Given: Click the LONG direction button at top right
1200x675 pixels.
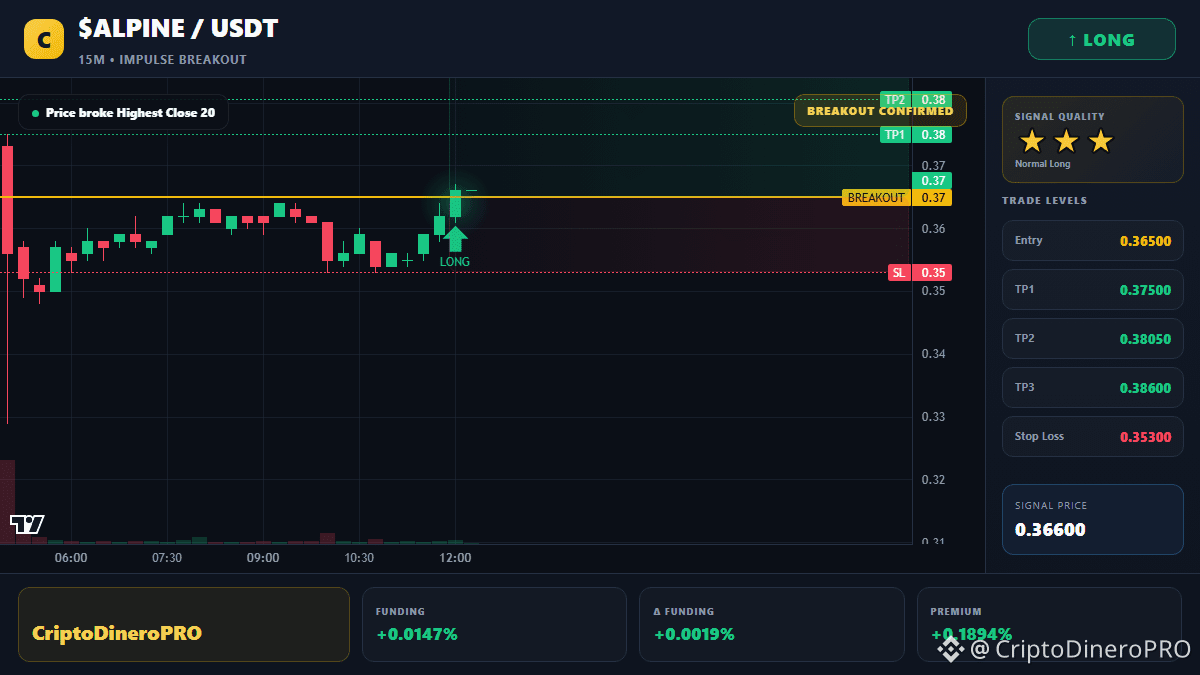Looking at the screenshot, I should (1101, 40).
